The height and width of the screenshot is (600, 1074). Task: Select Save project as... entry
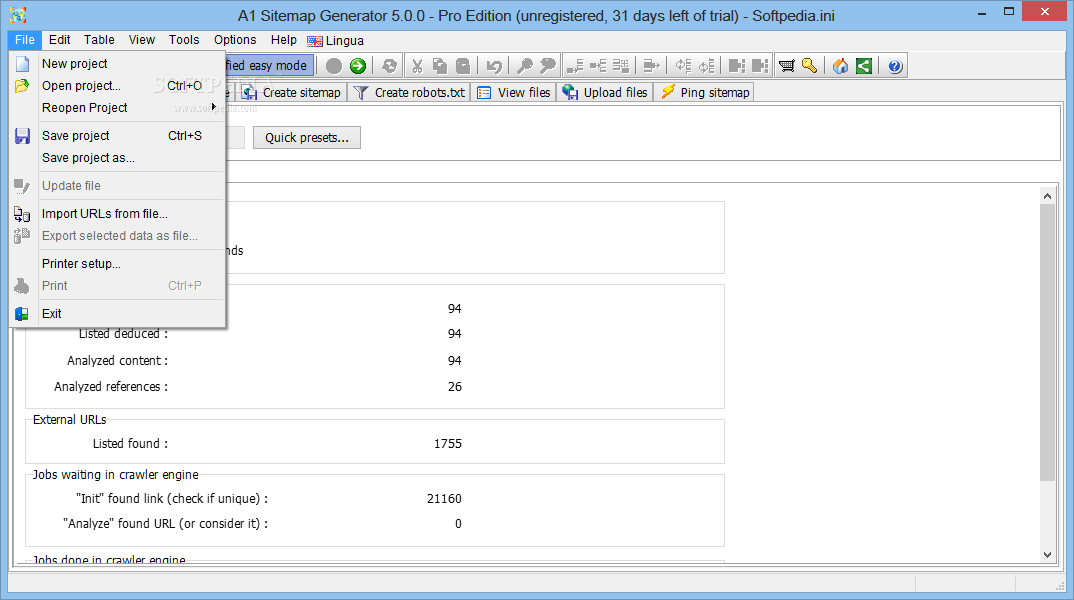119,158
